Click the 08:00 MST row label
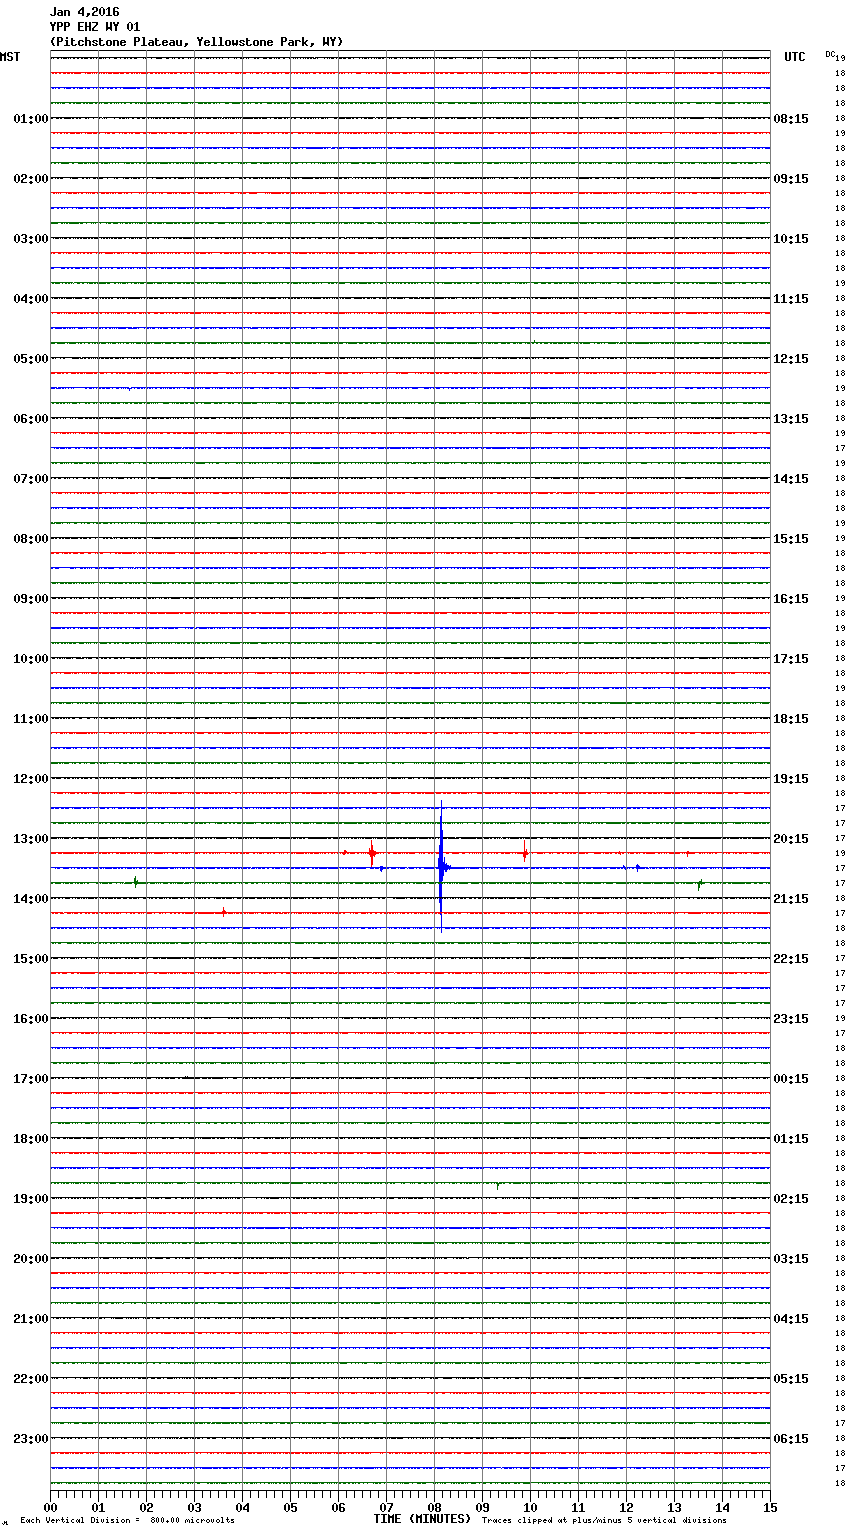The image size is (850, 1534). click(x=31, y=539)
